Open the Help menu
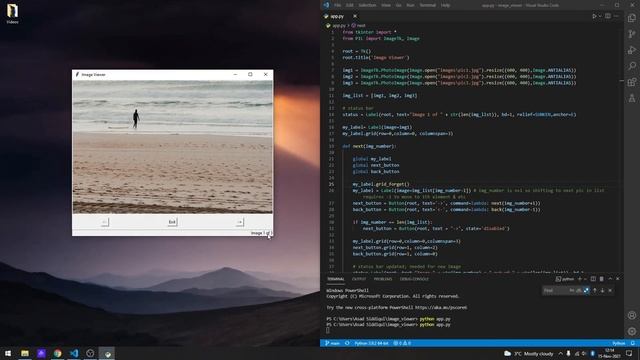Viewport: 640px width, 360px height. tap(445, 5)
